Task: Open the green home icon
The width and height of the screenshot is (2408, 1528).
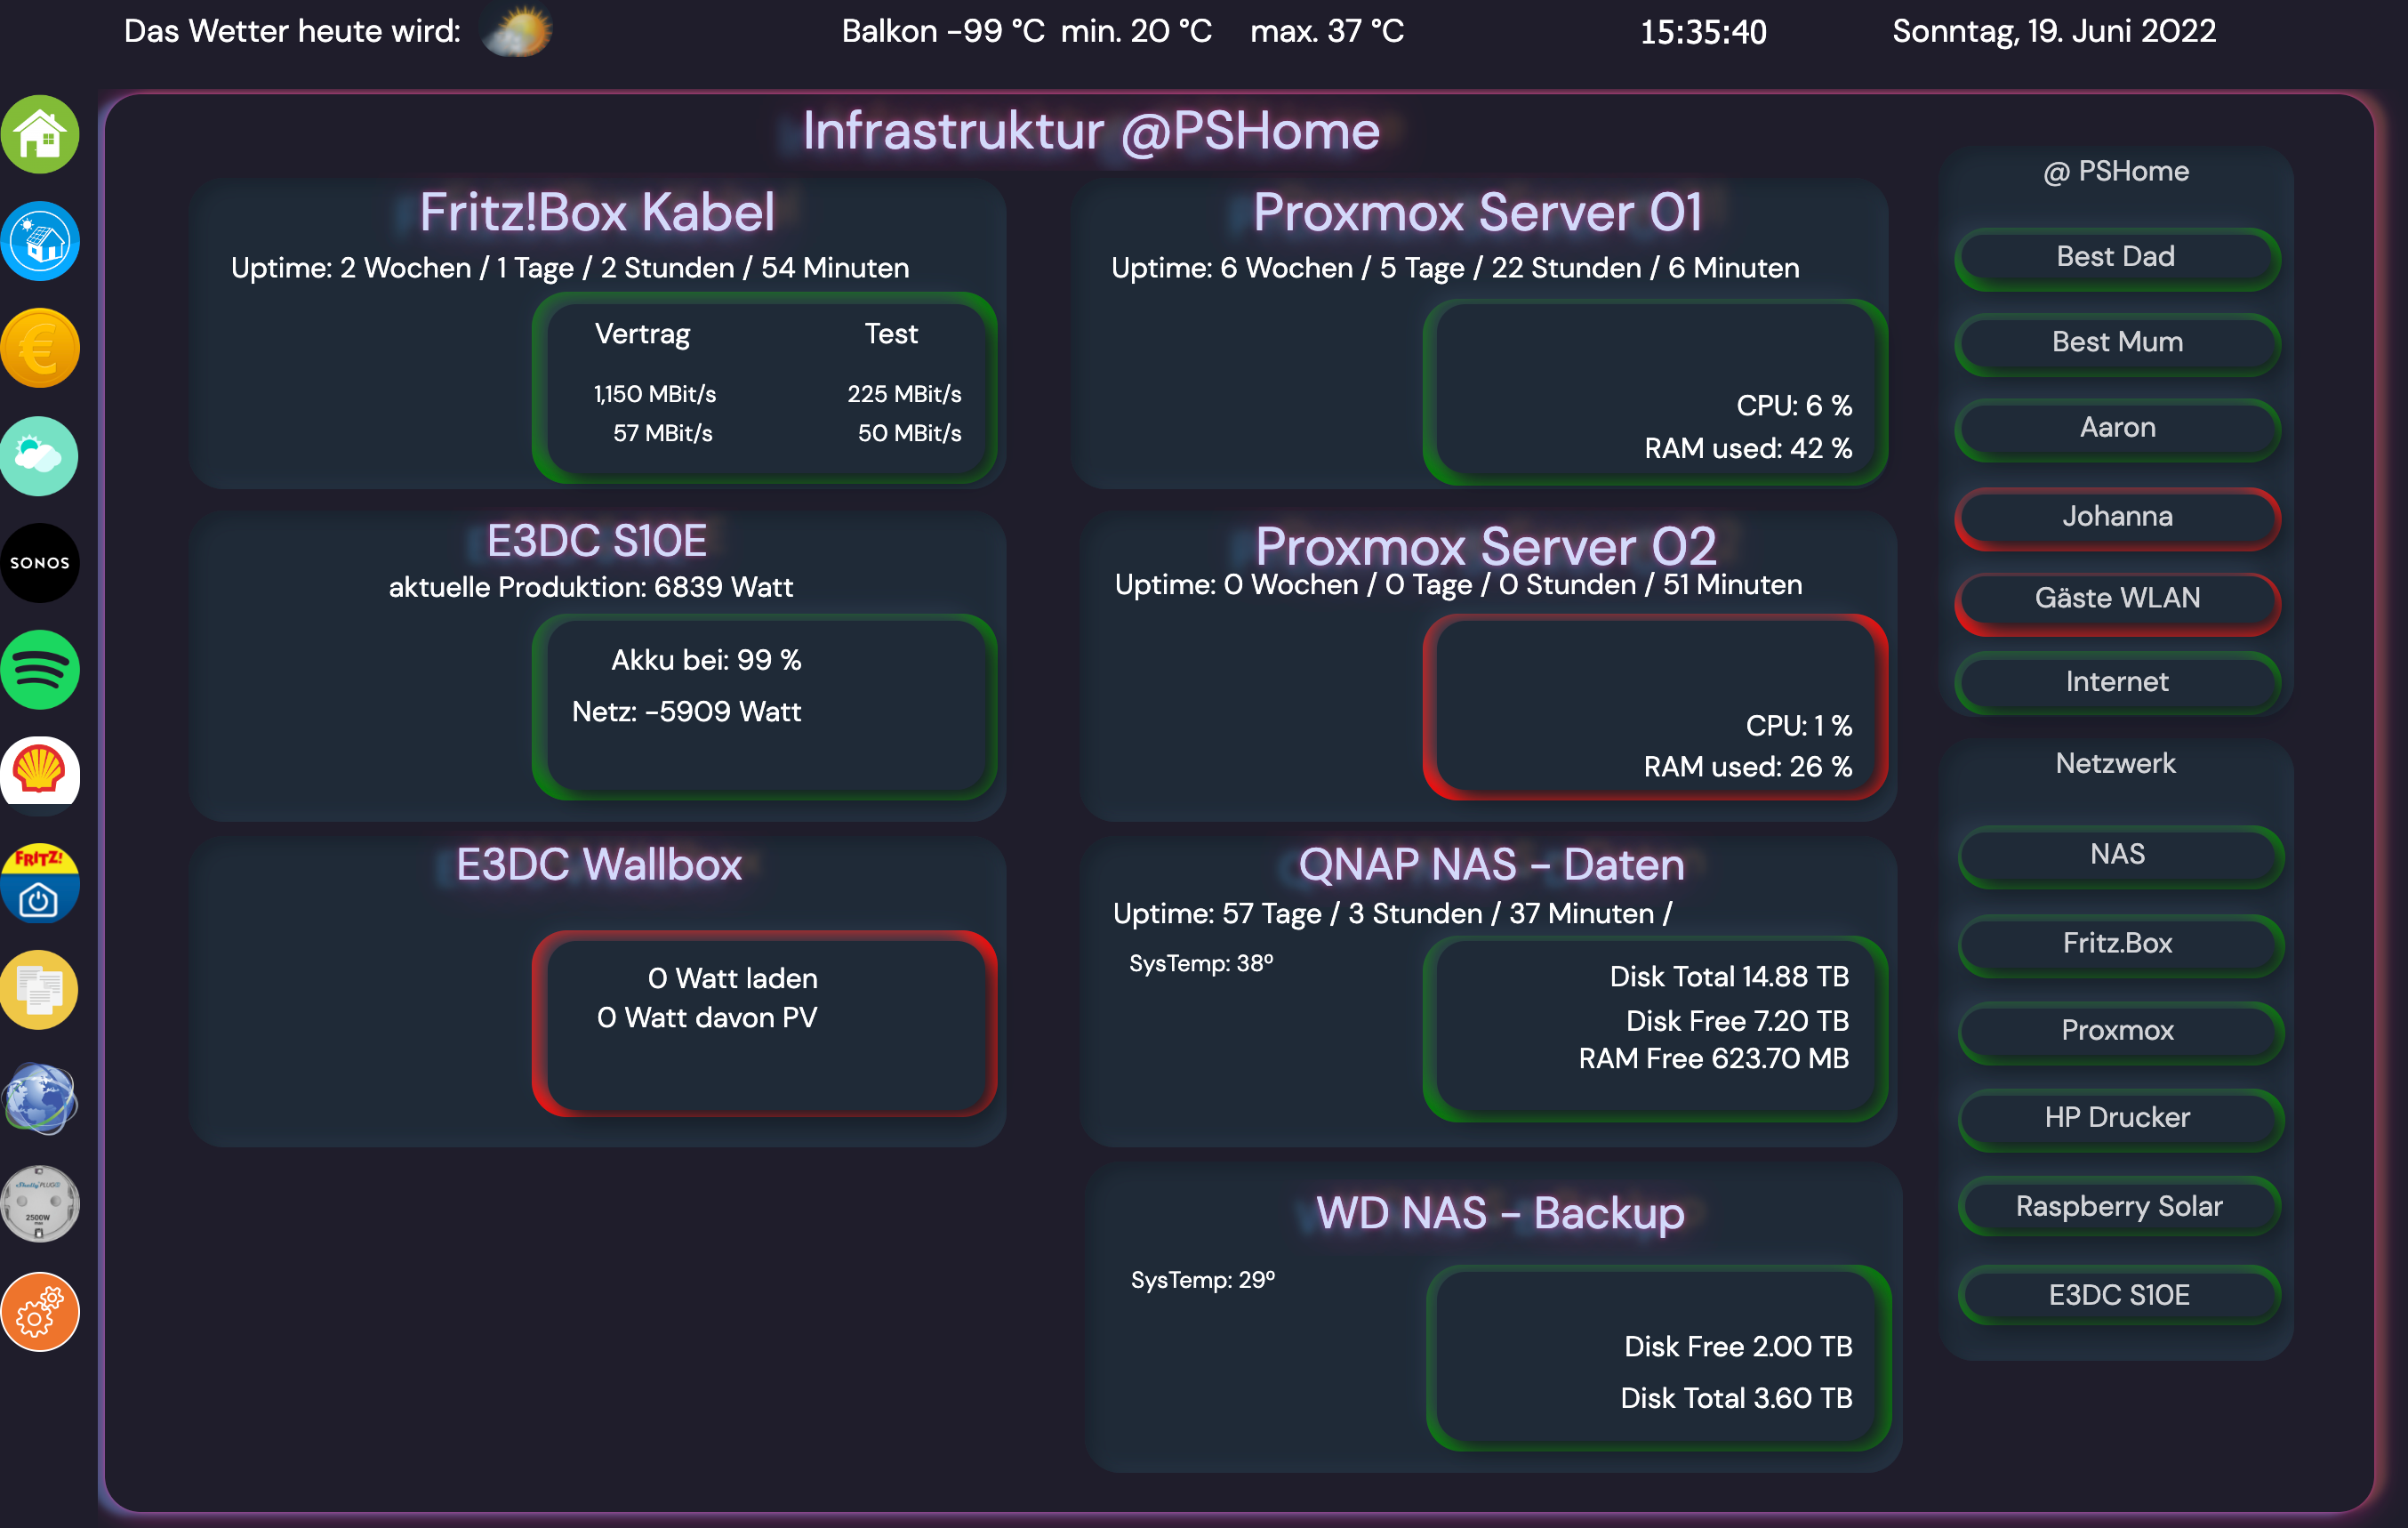Action: [x=40, y=134]
